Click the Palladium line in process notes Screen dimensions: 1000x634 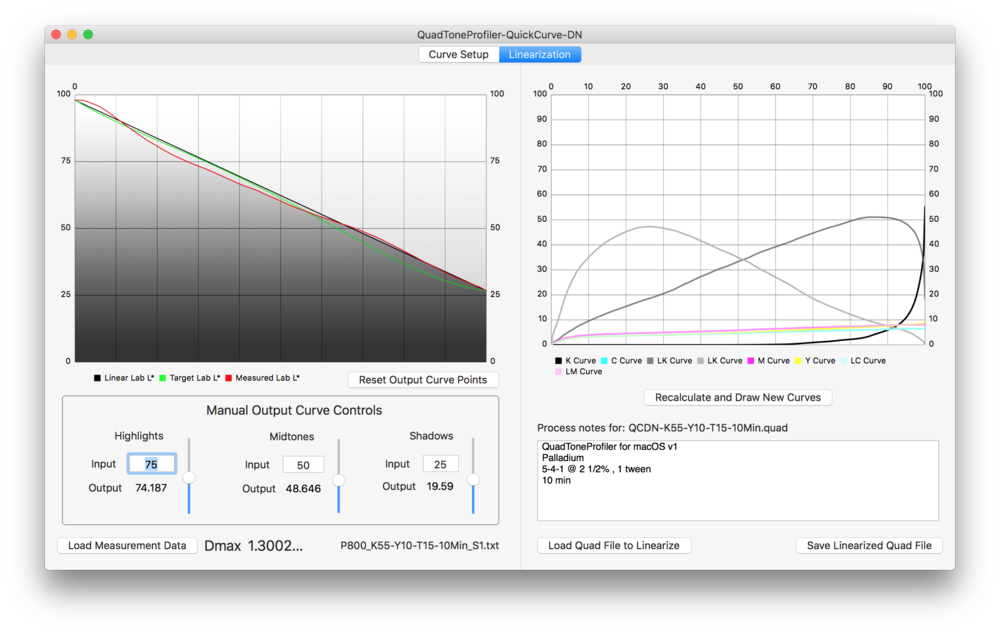pos(562,458)
